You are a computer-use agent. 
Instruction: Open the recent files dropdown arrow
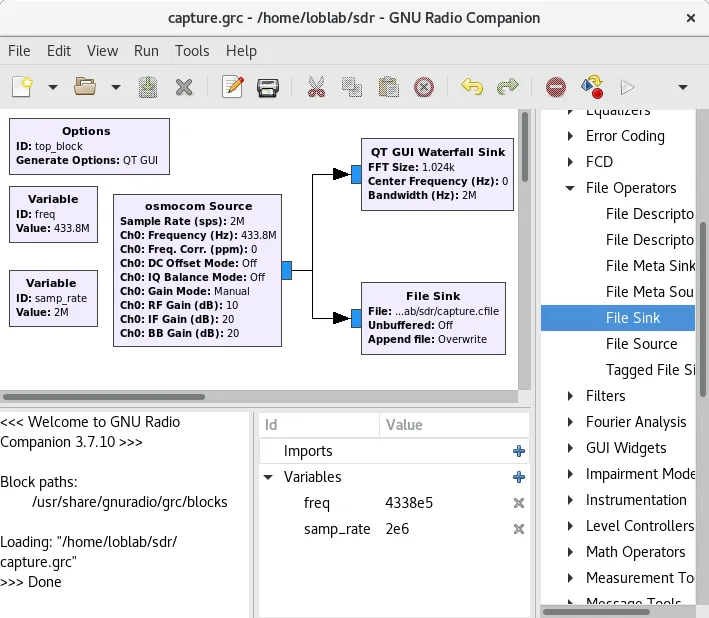[x=116, y=87]
